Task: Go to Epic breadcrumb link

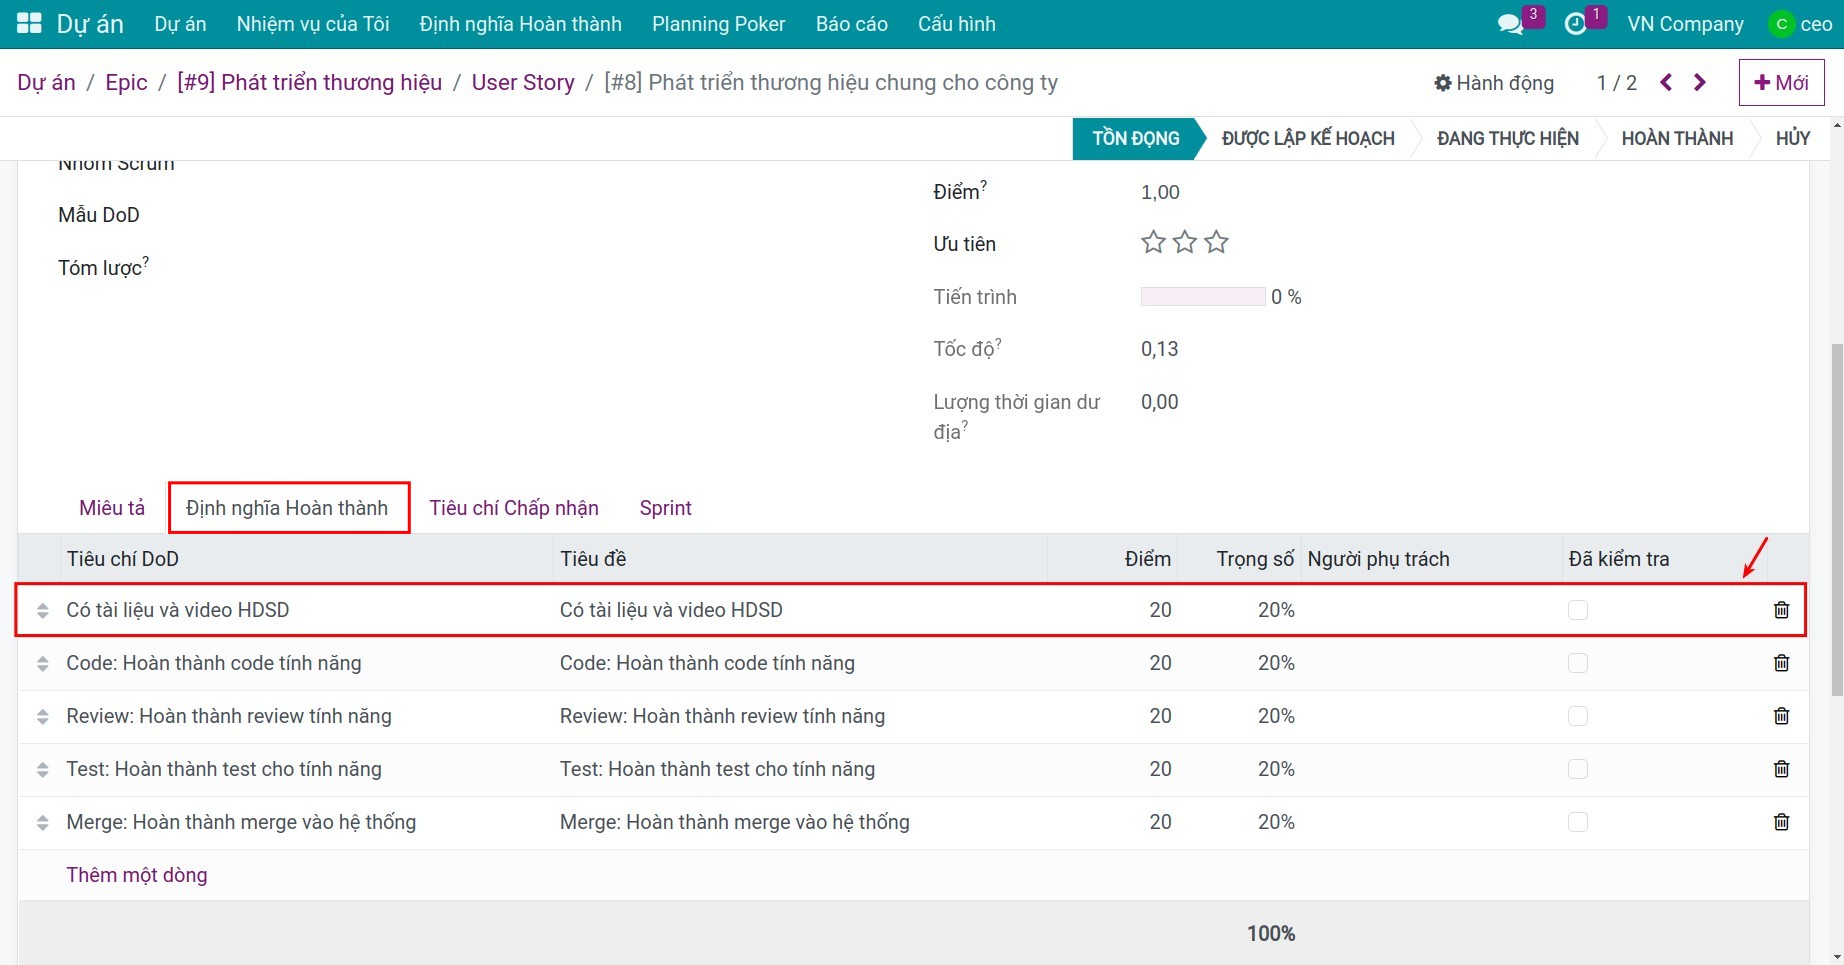Action: click(126, 83)
